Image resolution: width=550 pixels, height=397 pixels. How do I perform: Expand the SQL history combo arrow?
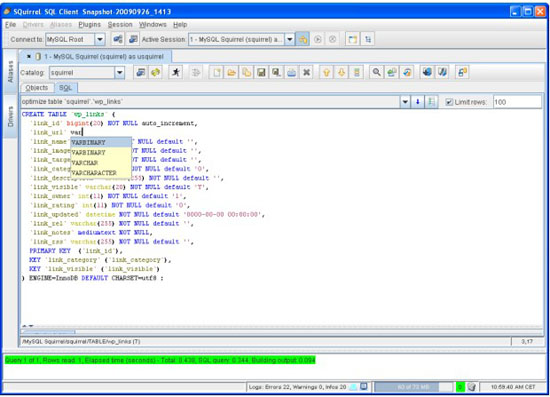(x=405, y=102)
